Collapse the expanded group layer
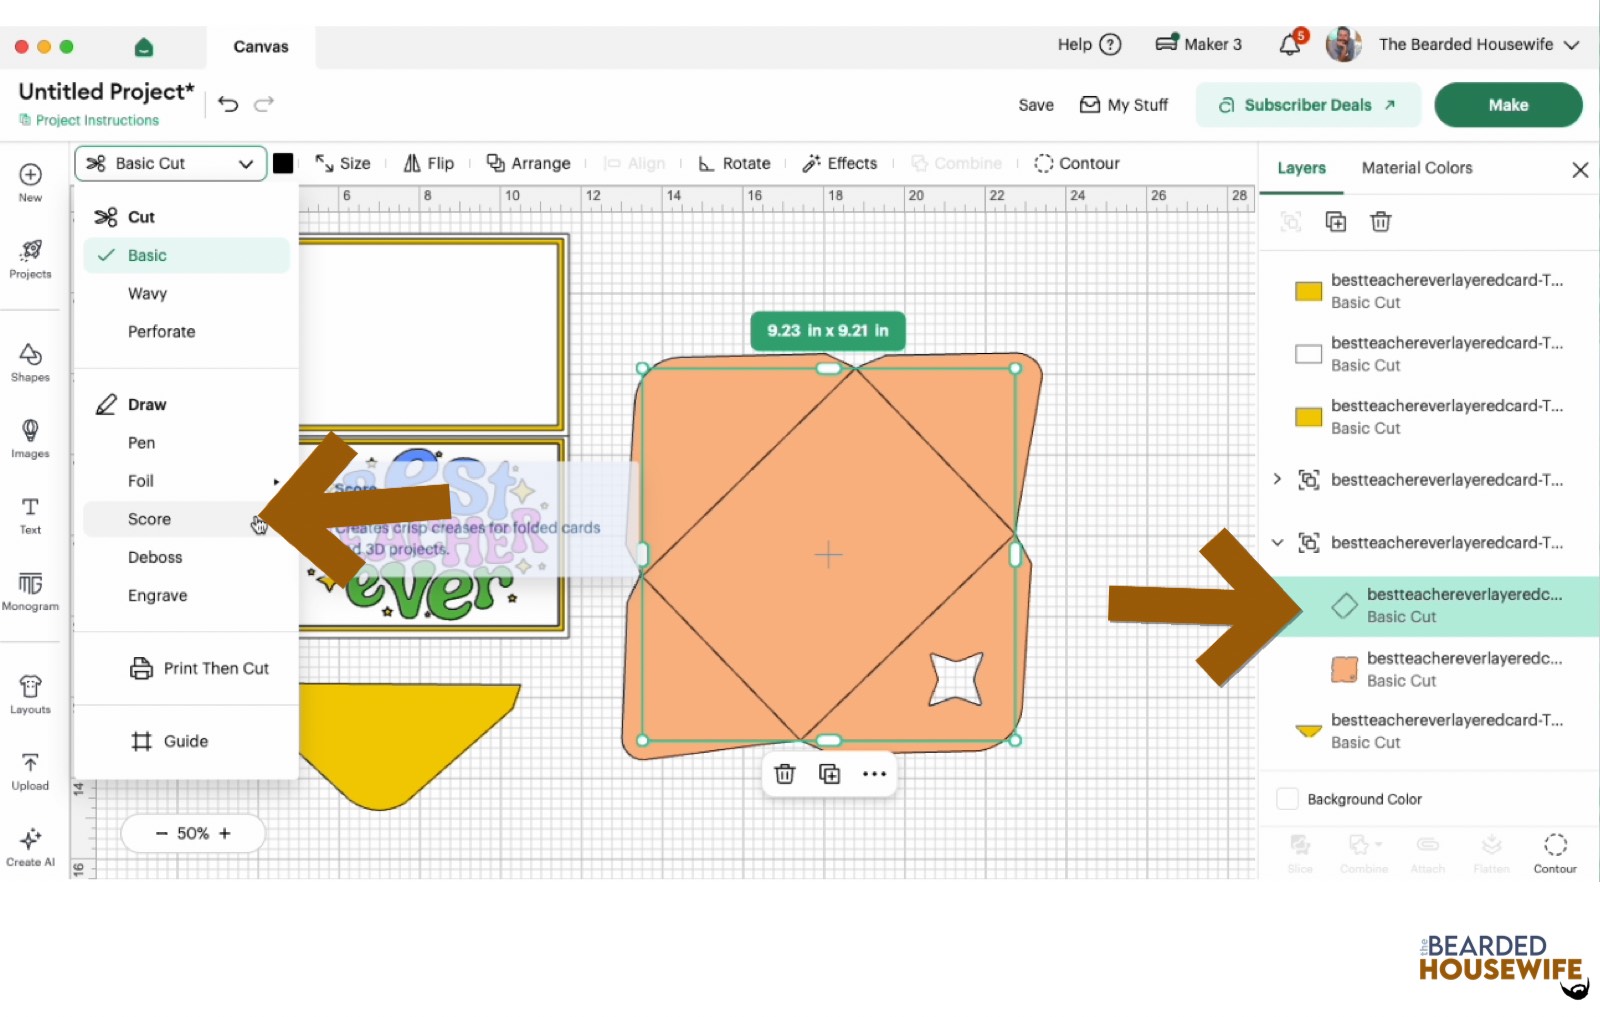 [x=1277, y=543]
